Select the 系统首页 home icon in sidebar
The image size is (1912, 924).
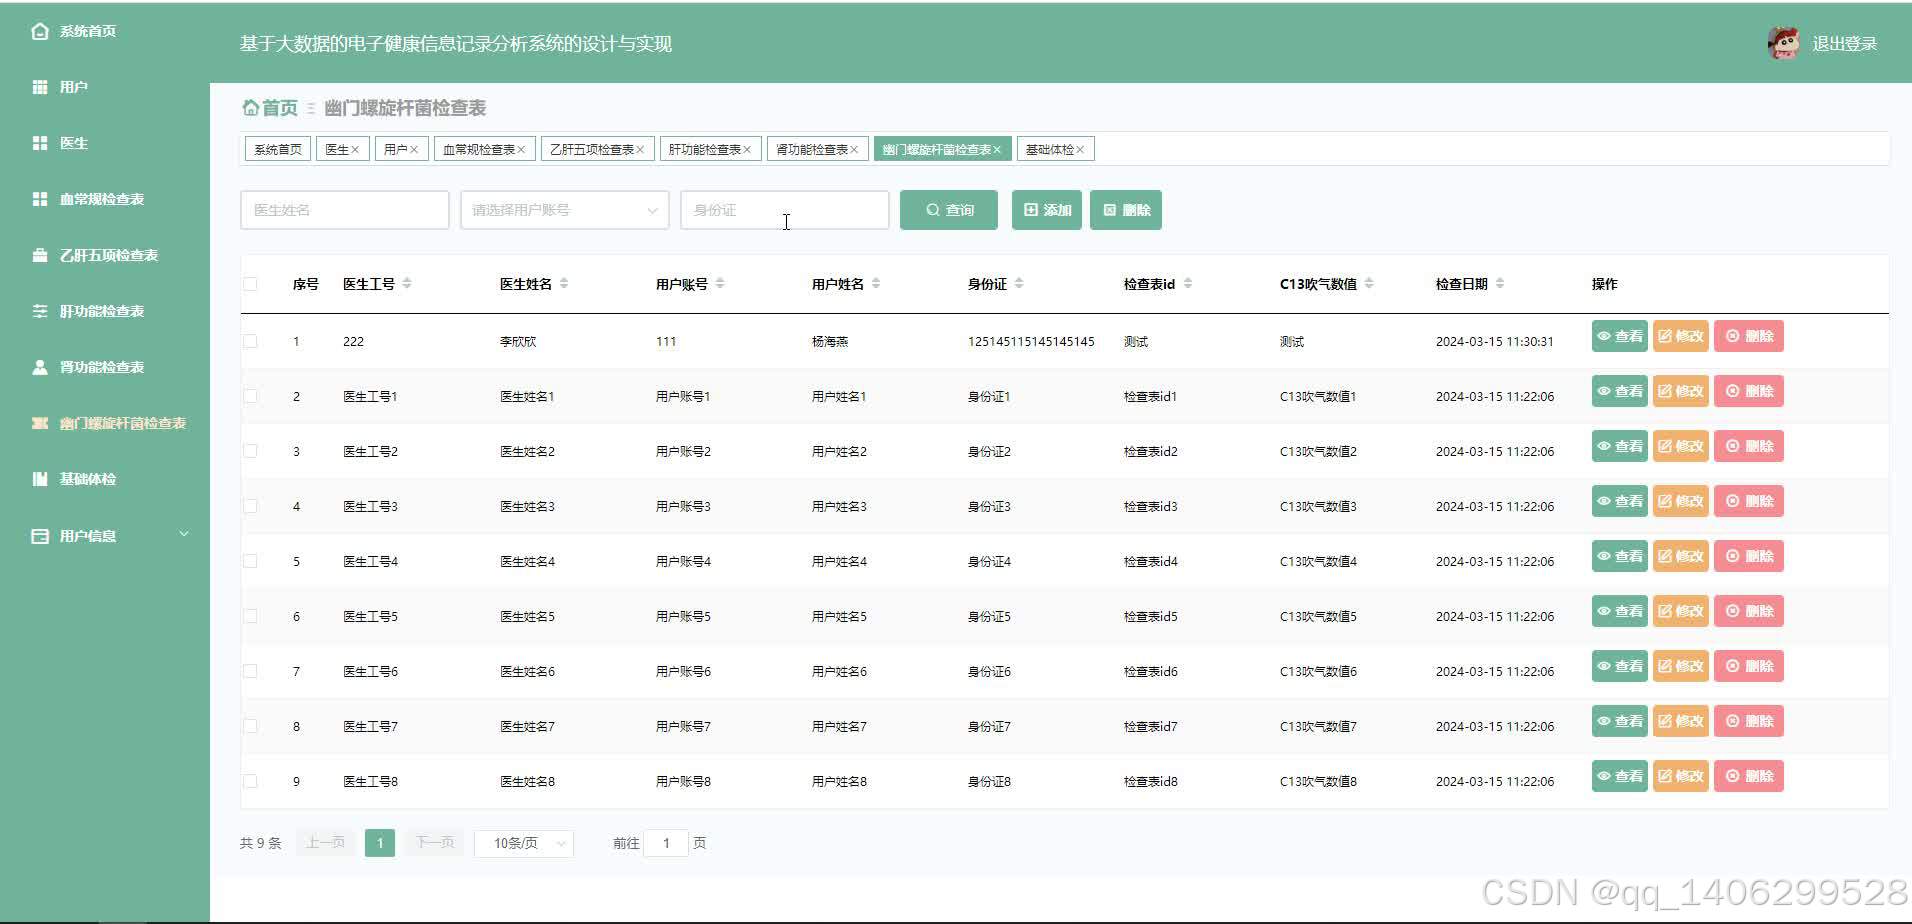39,31
